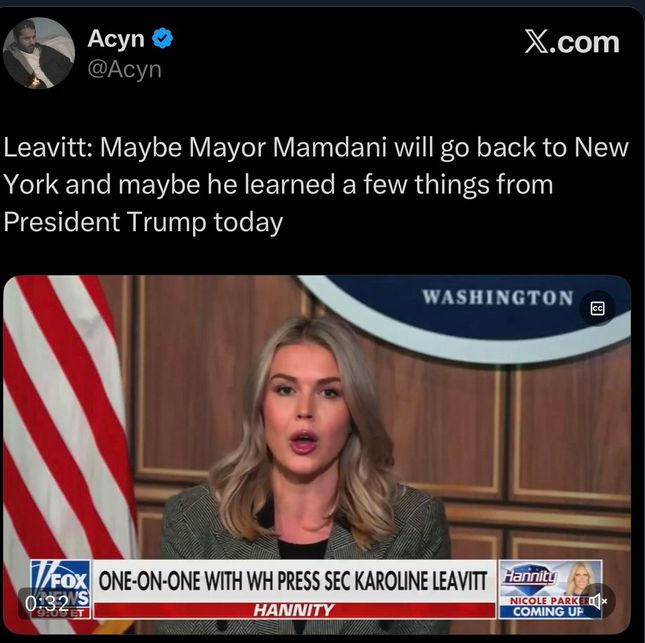This screenshot has width=645, height=643.
Task: Open Acyn's profile avatar picture
Action: point(39,53)
